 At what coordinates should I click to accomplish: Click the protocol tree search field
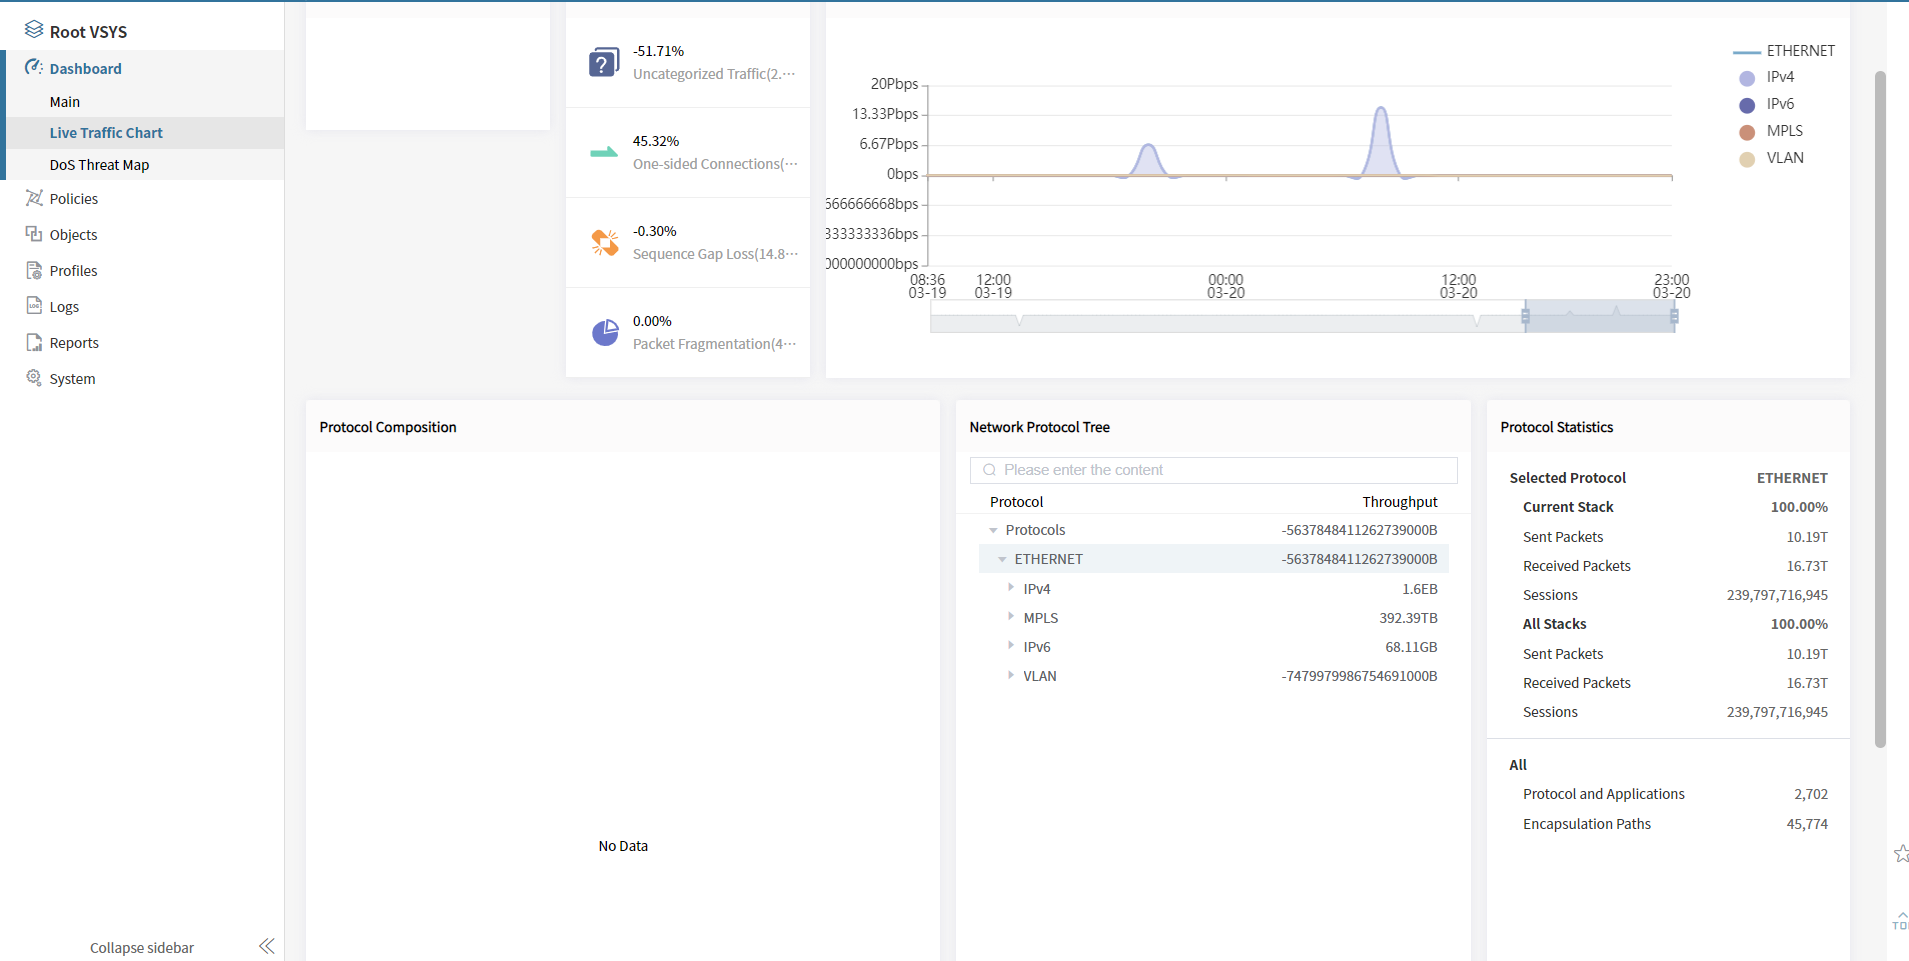(x=1213, y=470)
